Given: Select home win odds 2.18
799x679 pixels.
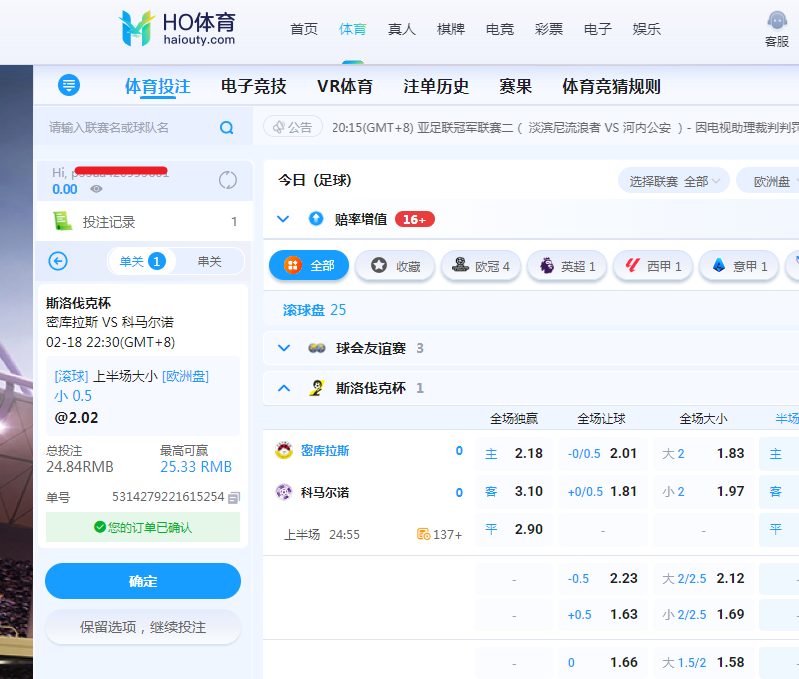Looking at the screenshot, I should pyautogui.click(x=515, y=453).
